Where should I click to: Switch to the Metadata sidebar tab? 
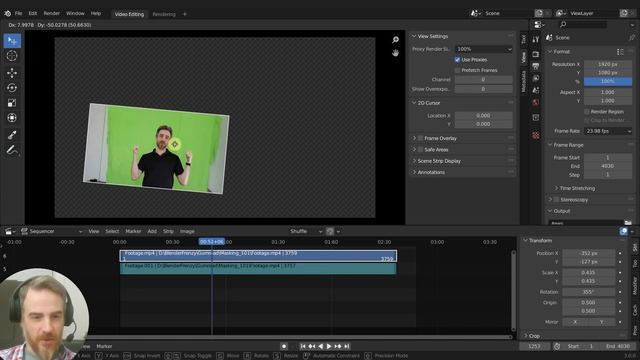(x=524, y=82)
